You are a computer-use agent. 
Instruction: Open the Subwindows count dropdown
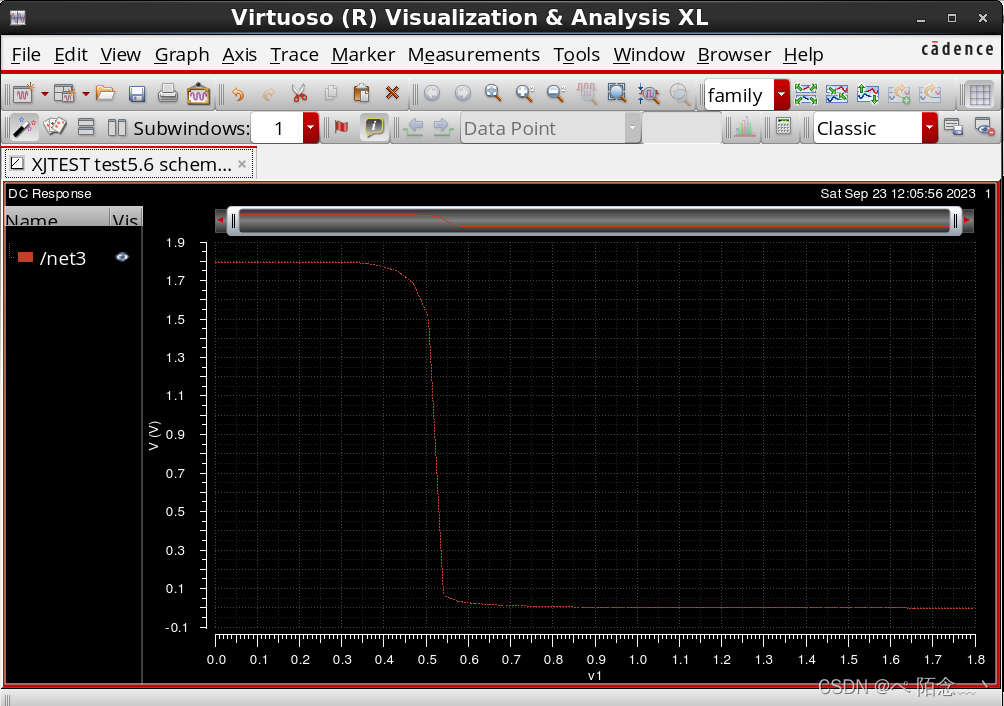click(x=311, y=127)
